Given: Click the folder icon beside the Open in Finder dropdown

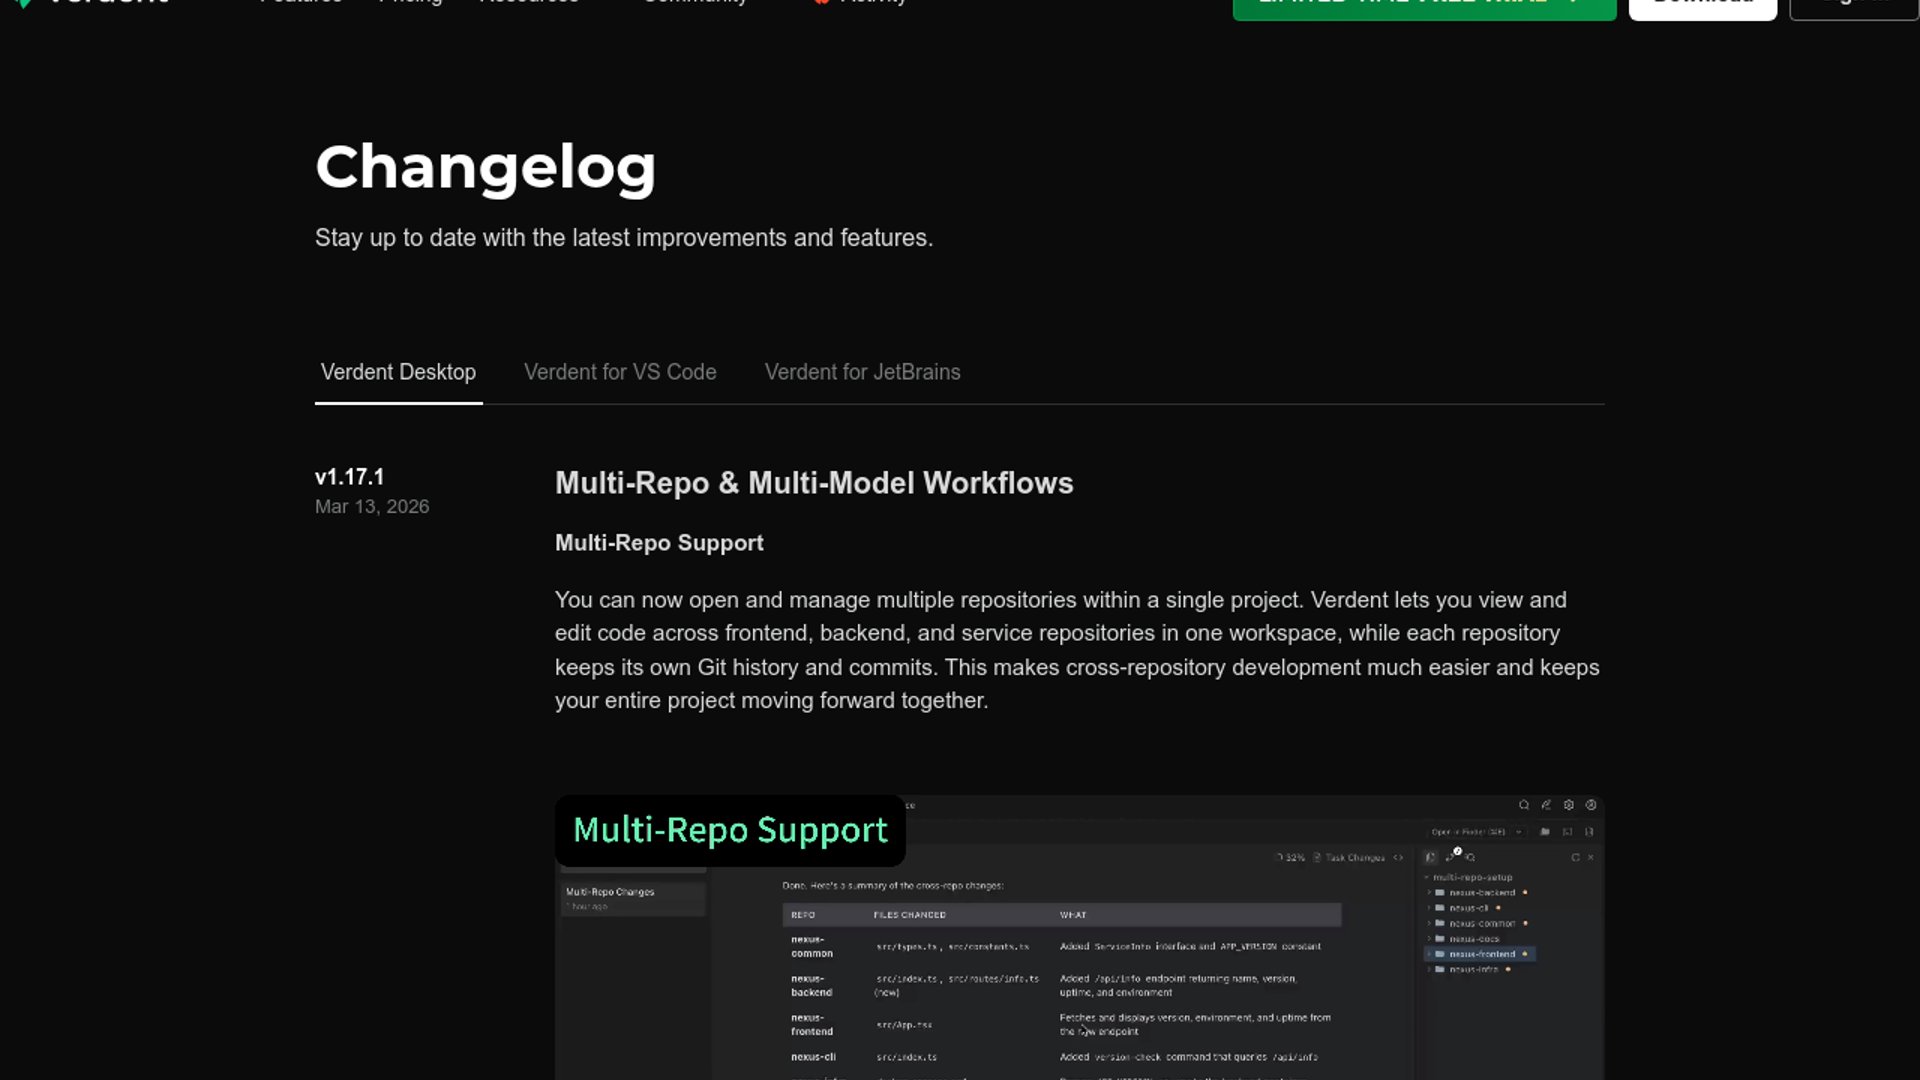Looking at the screenshot, I should click(x=1545, y=832).
